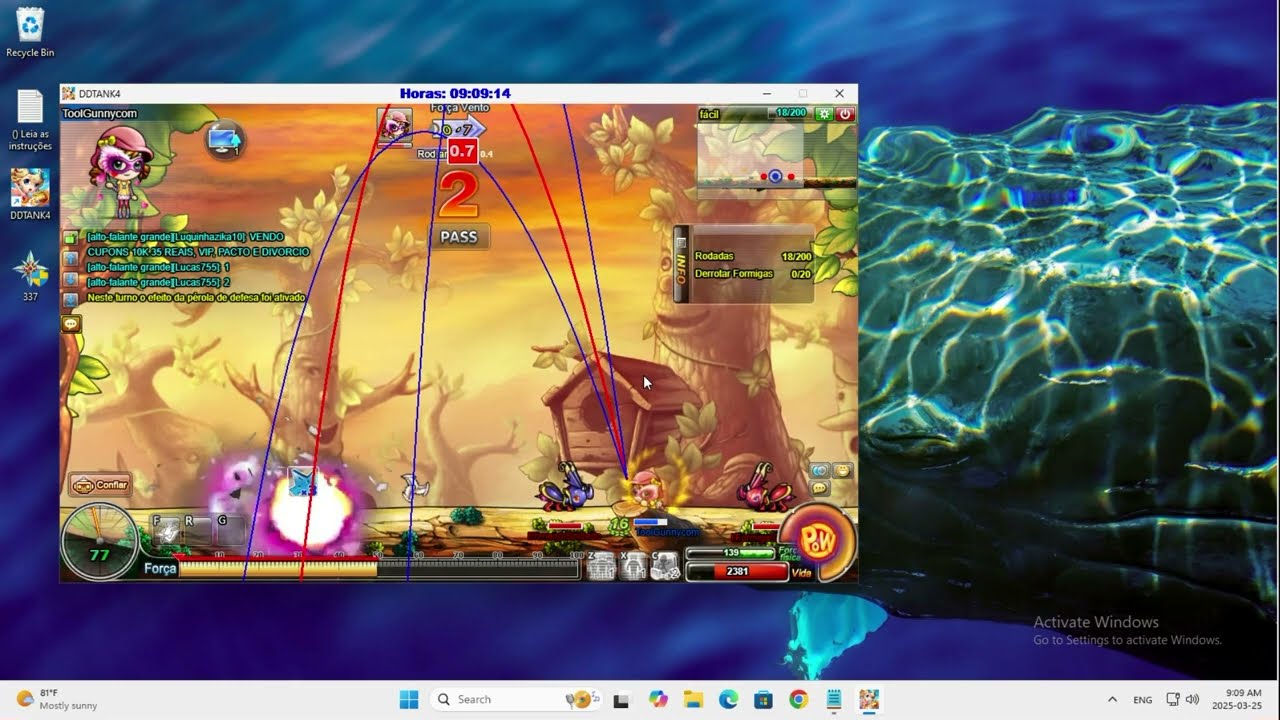The width and height of the screenshot is (1280, 720).
Task: Open the Windows Start menu
Action: pos(409,699)
